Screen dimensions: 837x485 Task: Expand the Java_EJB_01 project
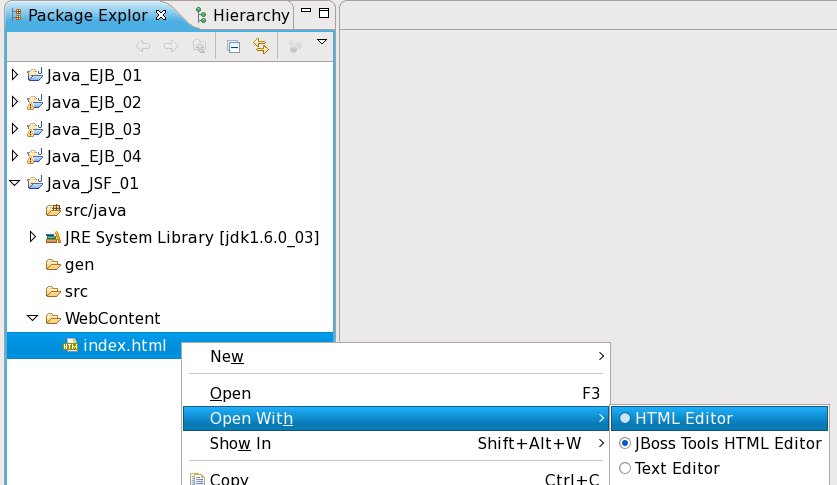[x=14, y=75]
